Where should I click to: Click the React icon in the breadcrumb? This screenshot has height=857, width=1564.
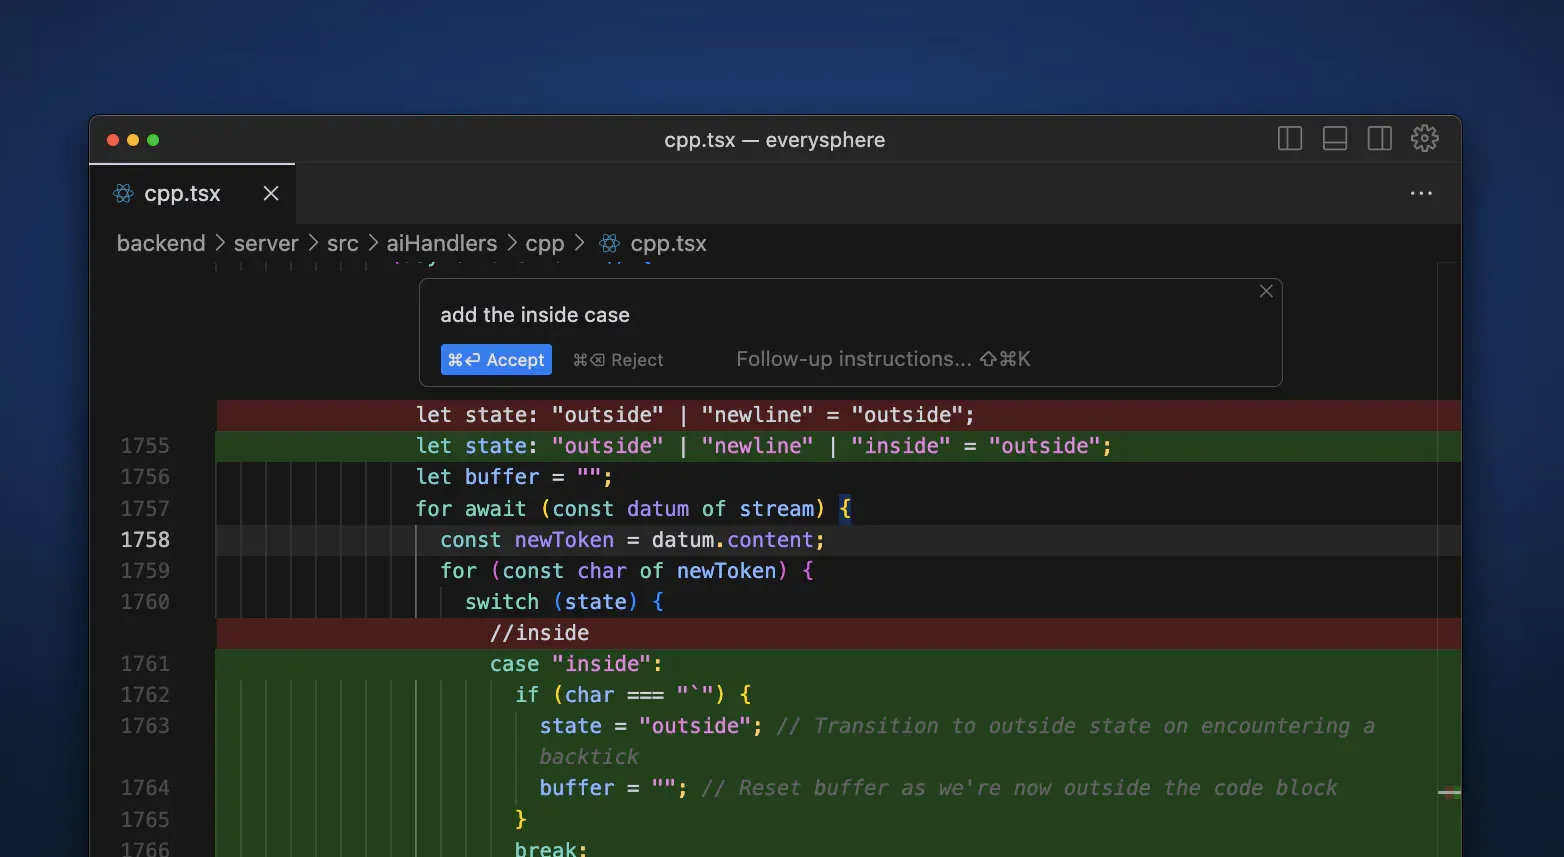pyautogui.click(x=609, y=244)
